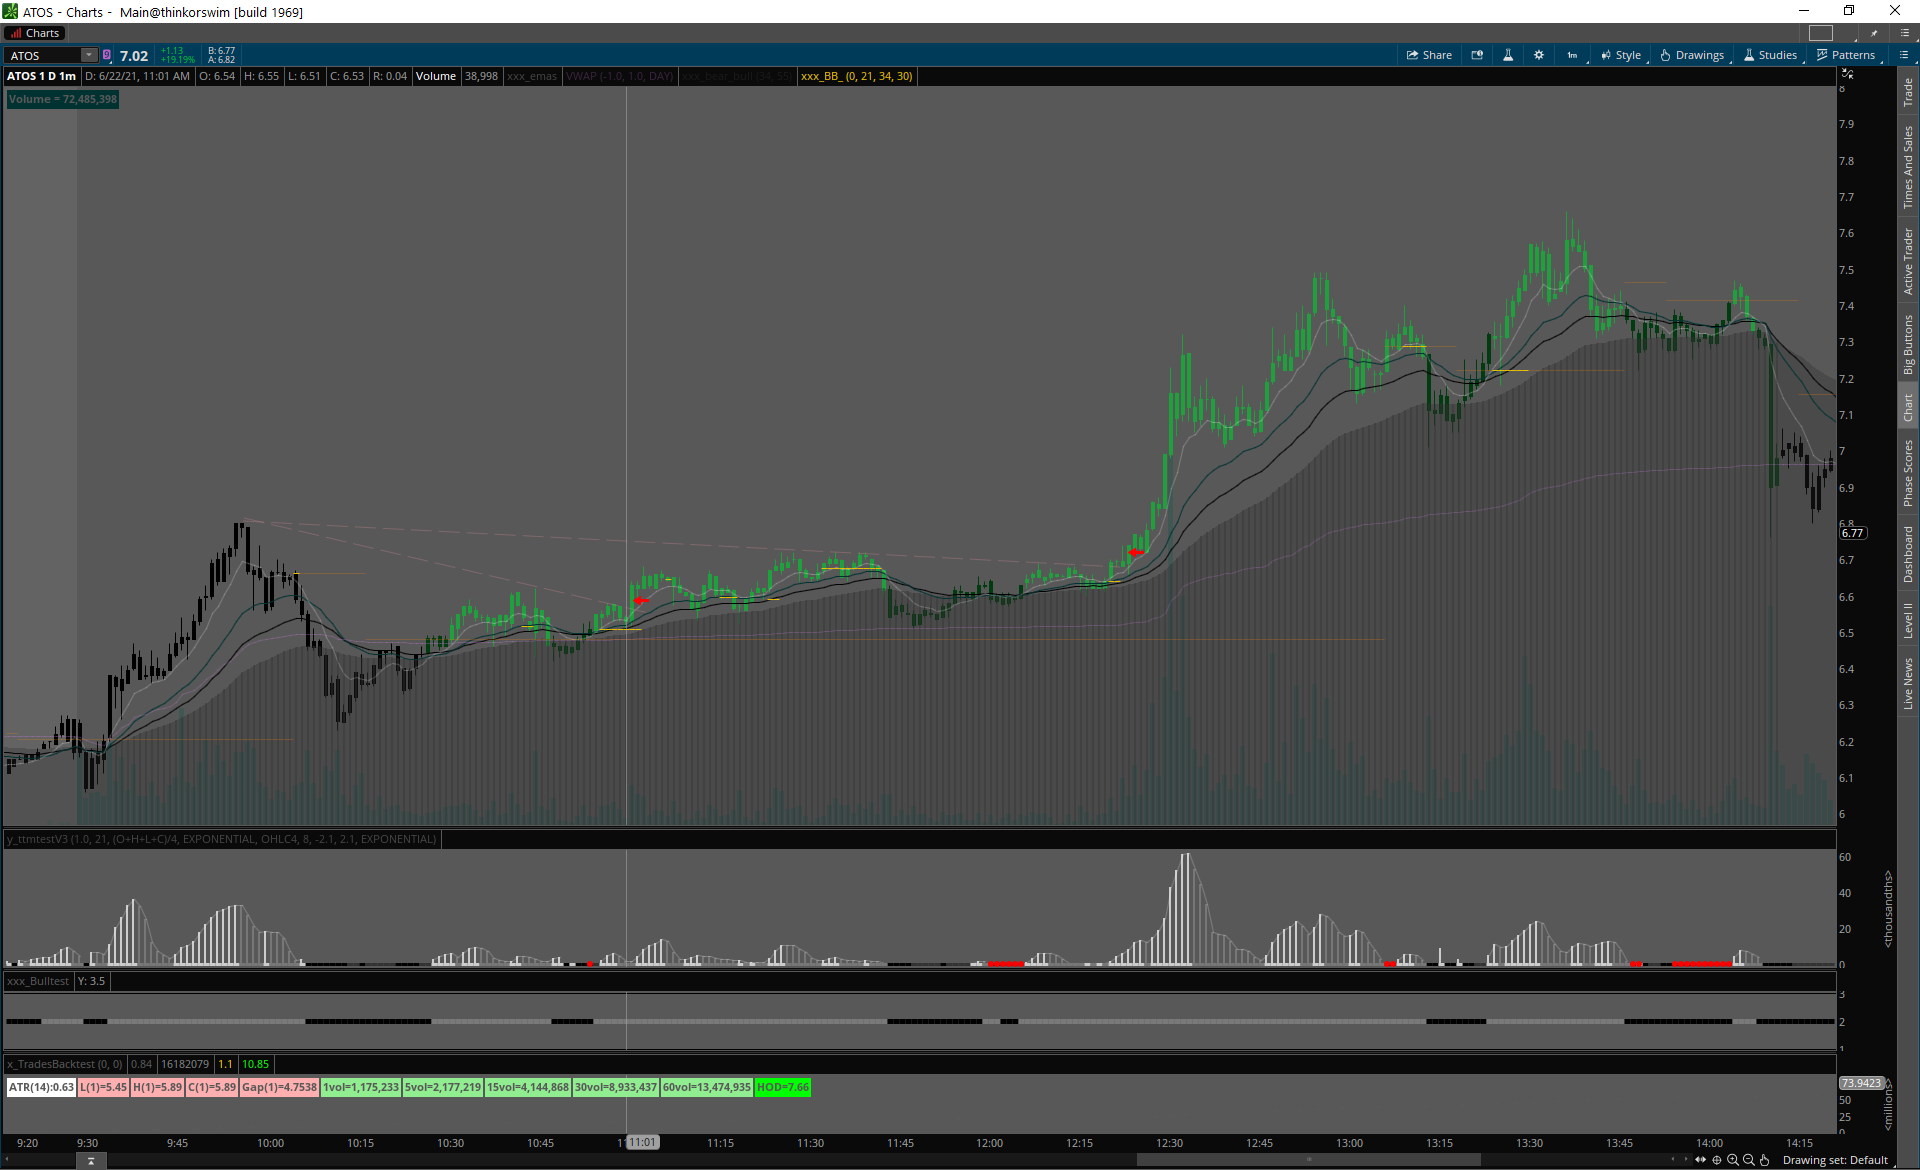1920x1170 pixels.
Task: Open chart settings gear icon
Action: (1539, 55)
